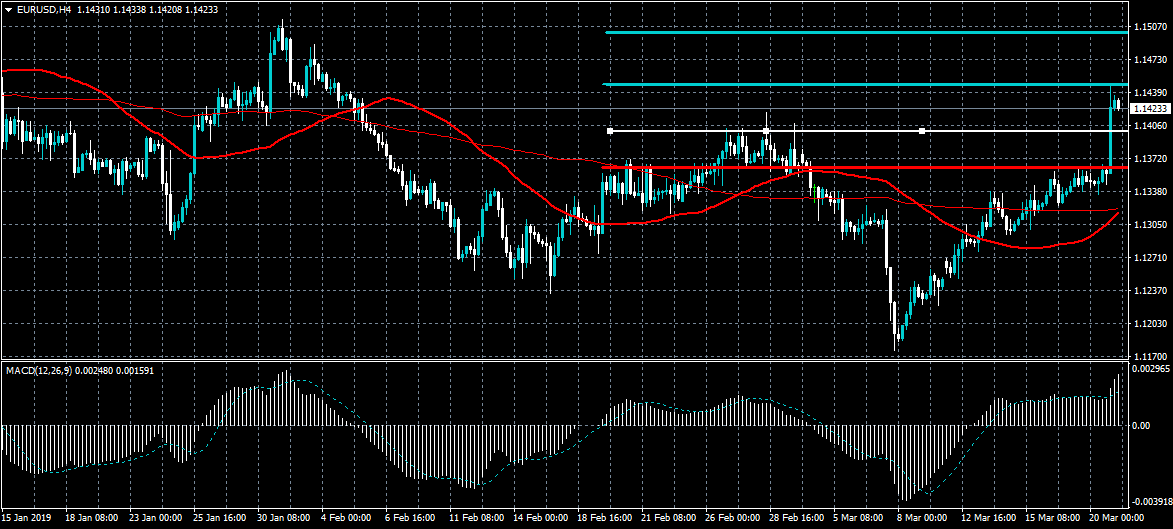Click the EURUSD,H4 chart title
This screenshot has width=1173, height=529.
pyautogui.click(x=43, y=9)
